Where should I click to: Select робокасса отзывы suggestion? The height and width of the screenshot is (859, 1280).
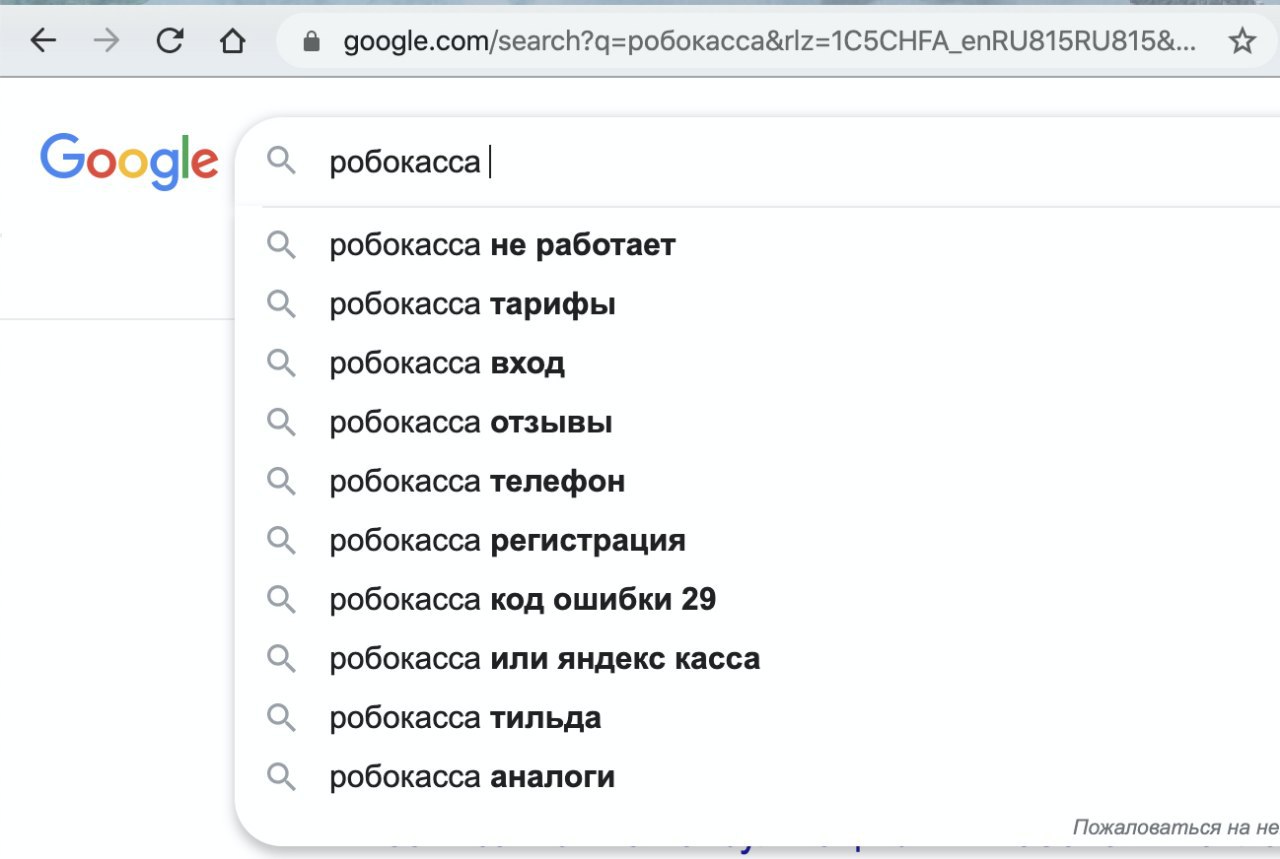[757, 423]
